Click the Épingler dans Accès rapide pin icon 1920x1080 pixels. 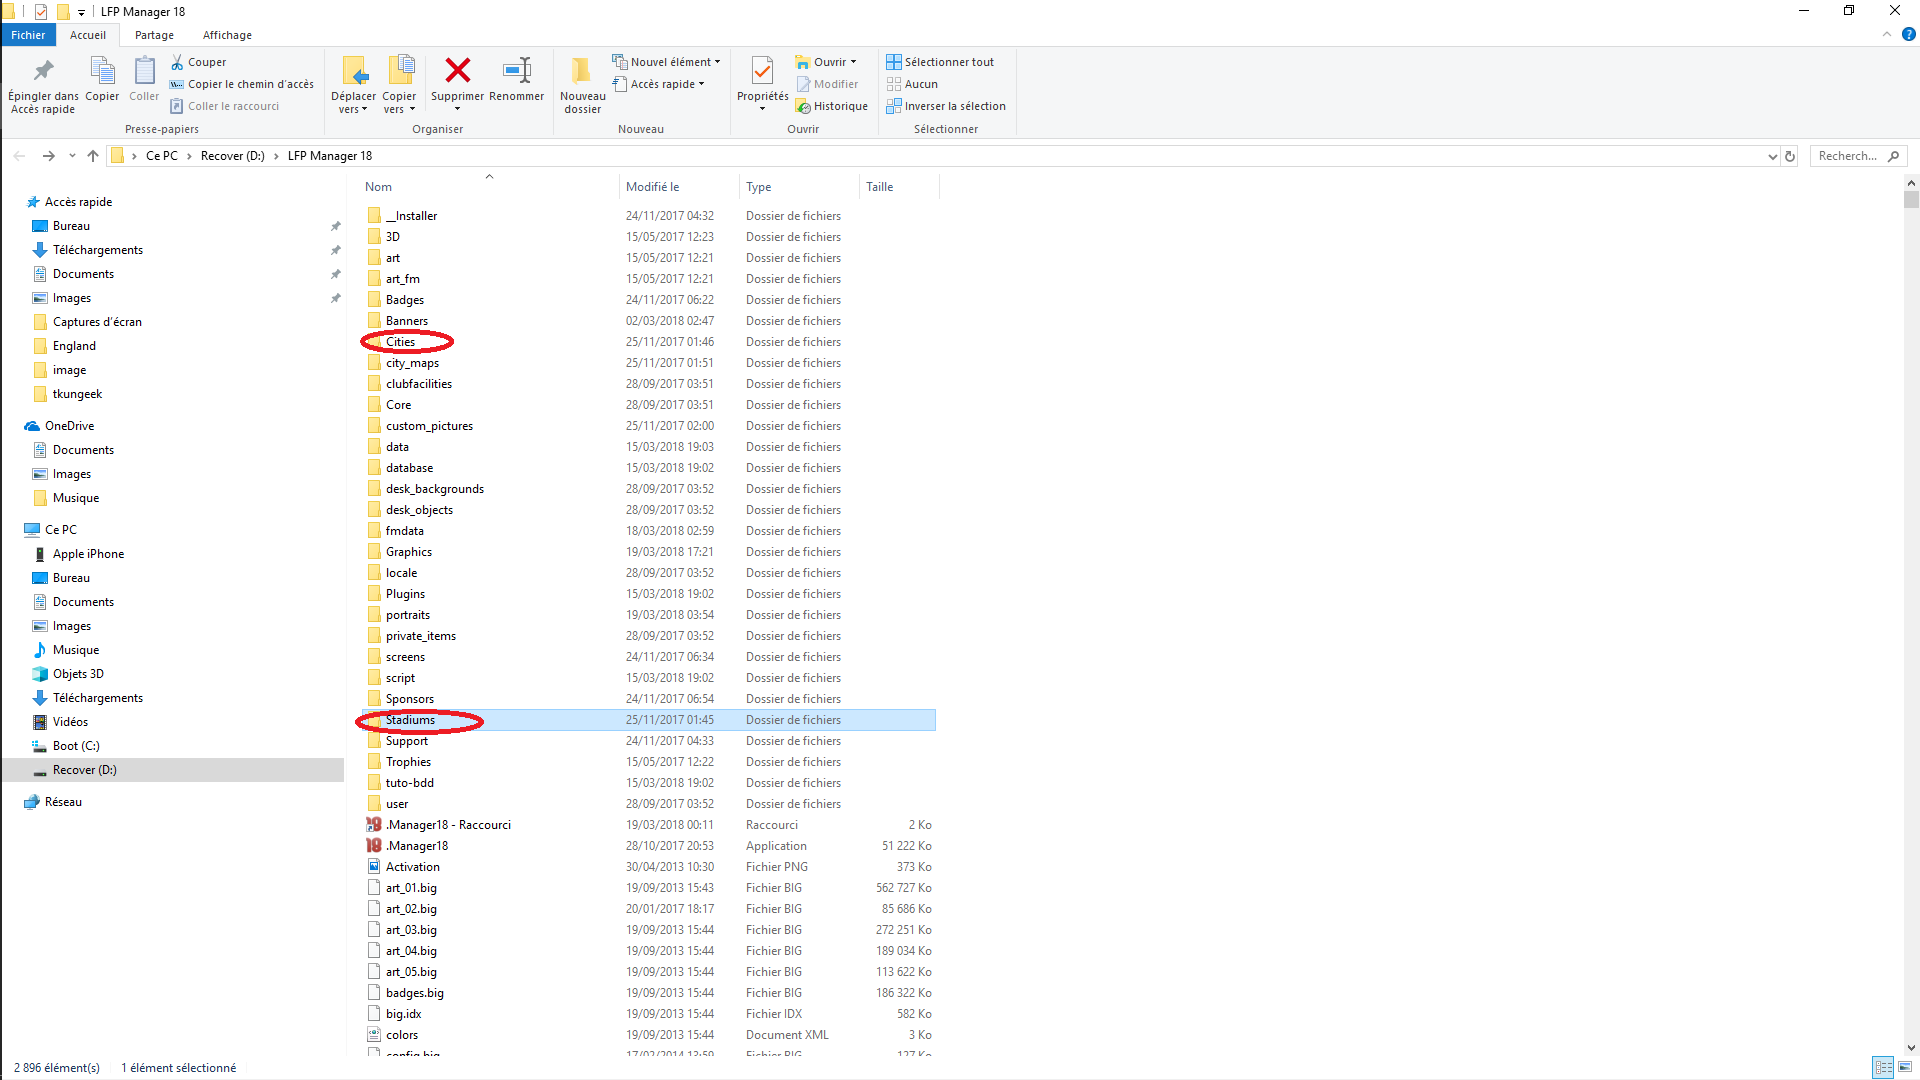43,71
